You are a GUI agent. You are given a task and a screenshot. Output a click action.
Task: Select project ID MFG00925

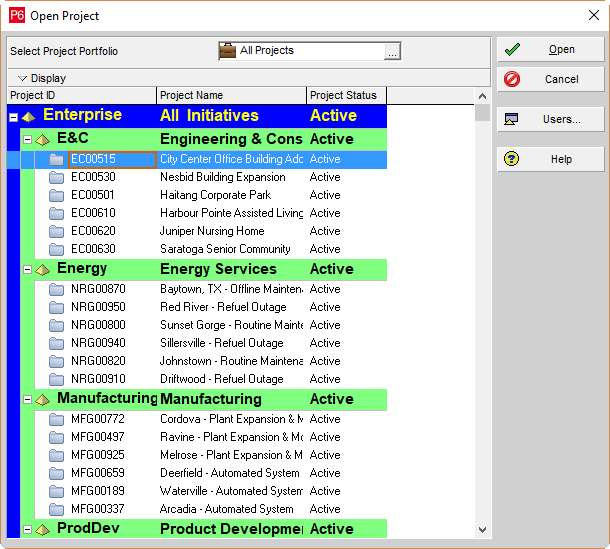(x=98, y=455)
